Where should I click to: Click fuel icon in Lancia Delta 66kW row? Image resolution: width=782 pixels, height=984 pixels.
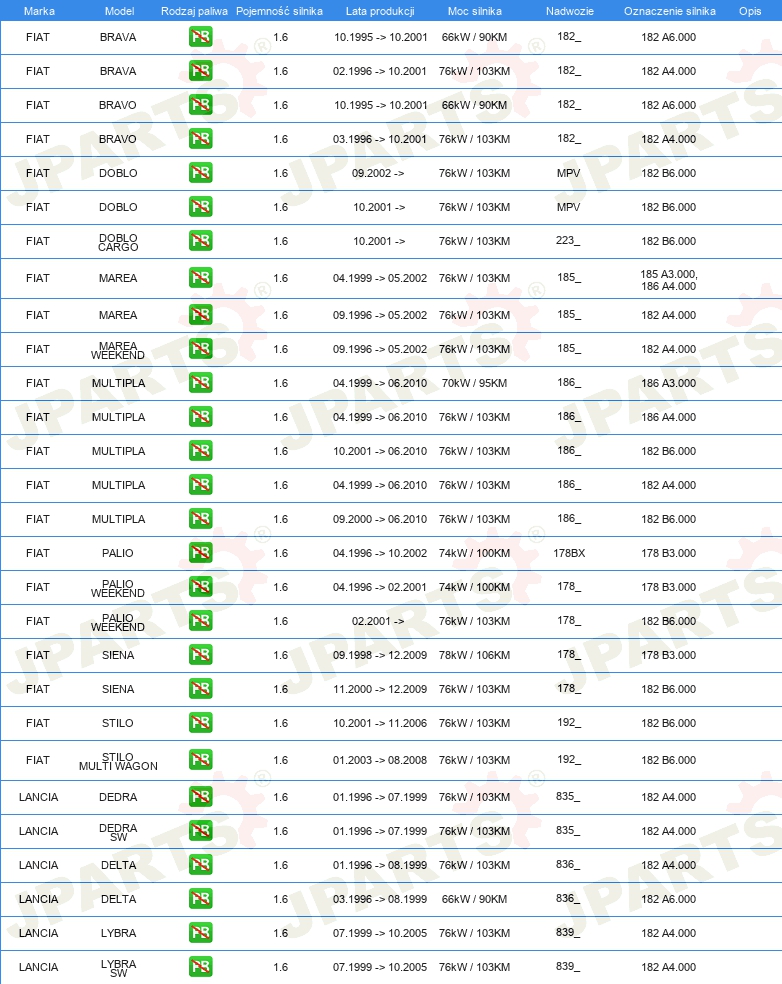200,899
